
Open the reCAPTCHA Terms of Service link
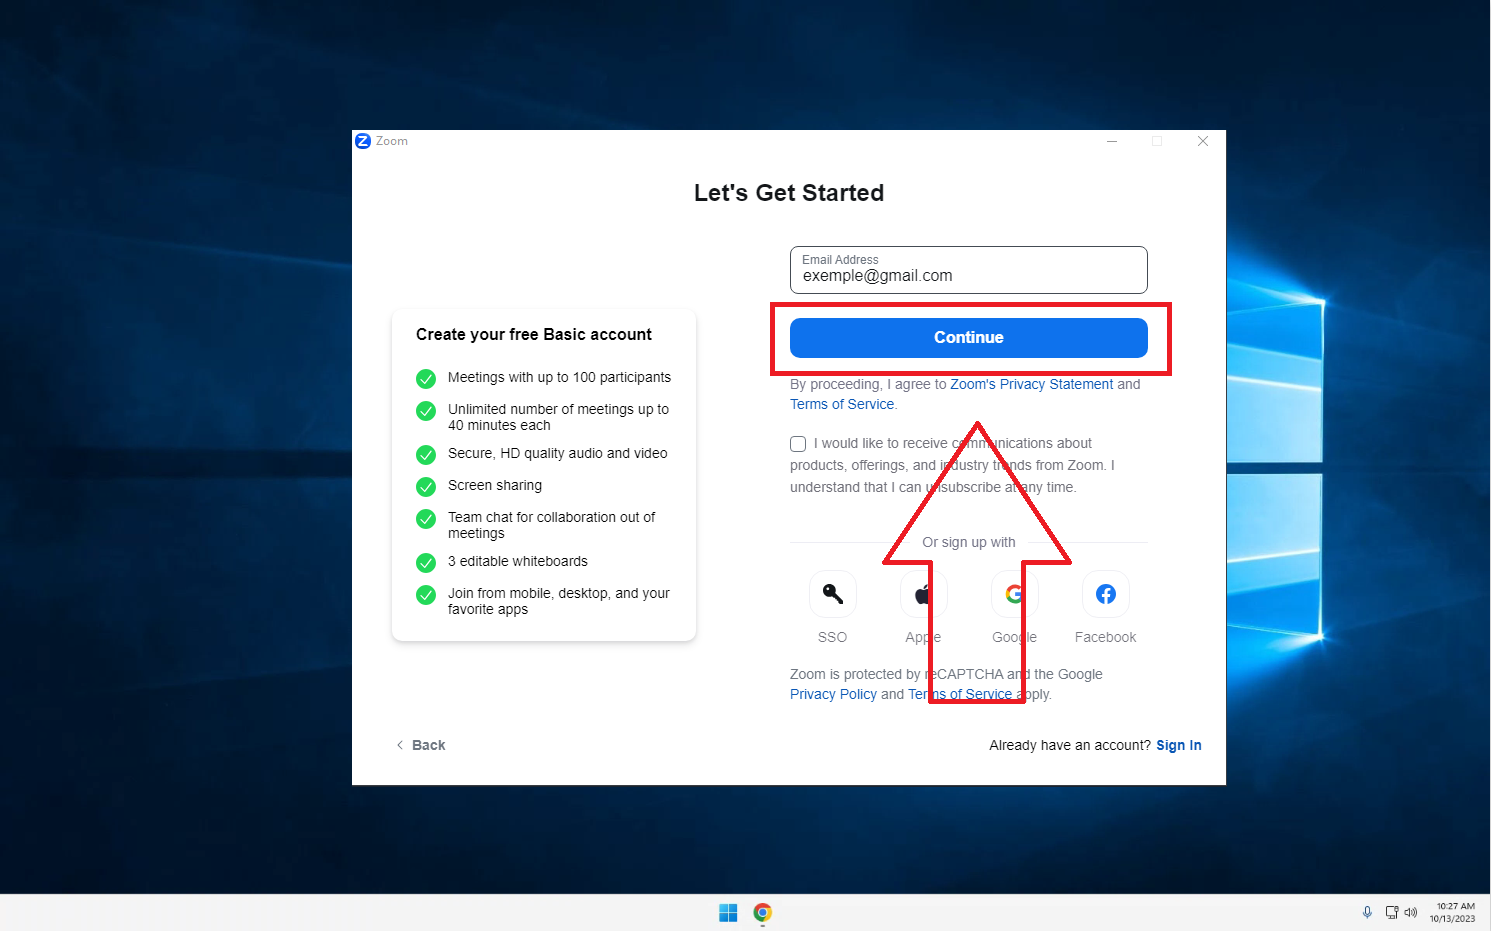(960, 694)
